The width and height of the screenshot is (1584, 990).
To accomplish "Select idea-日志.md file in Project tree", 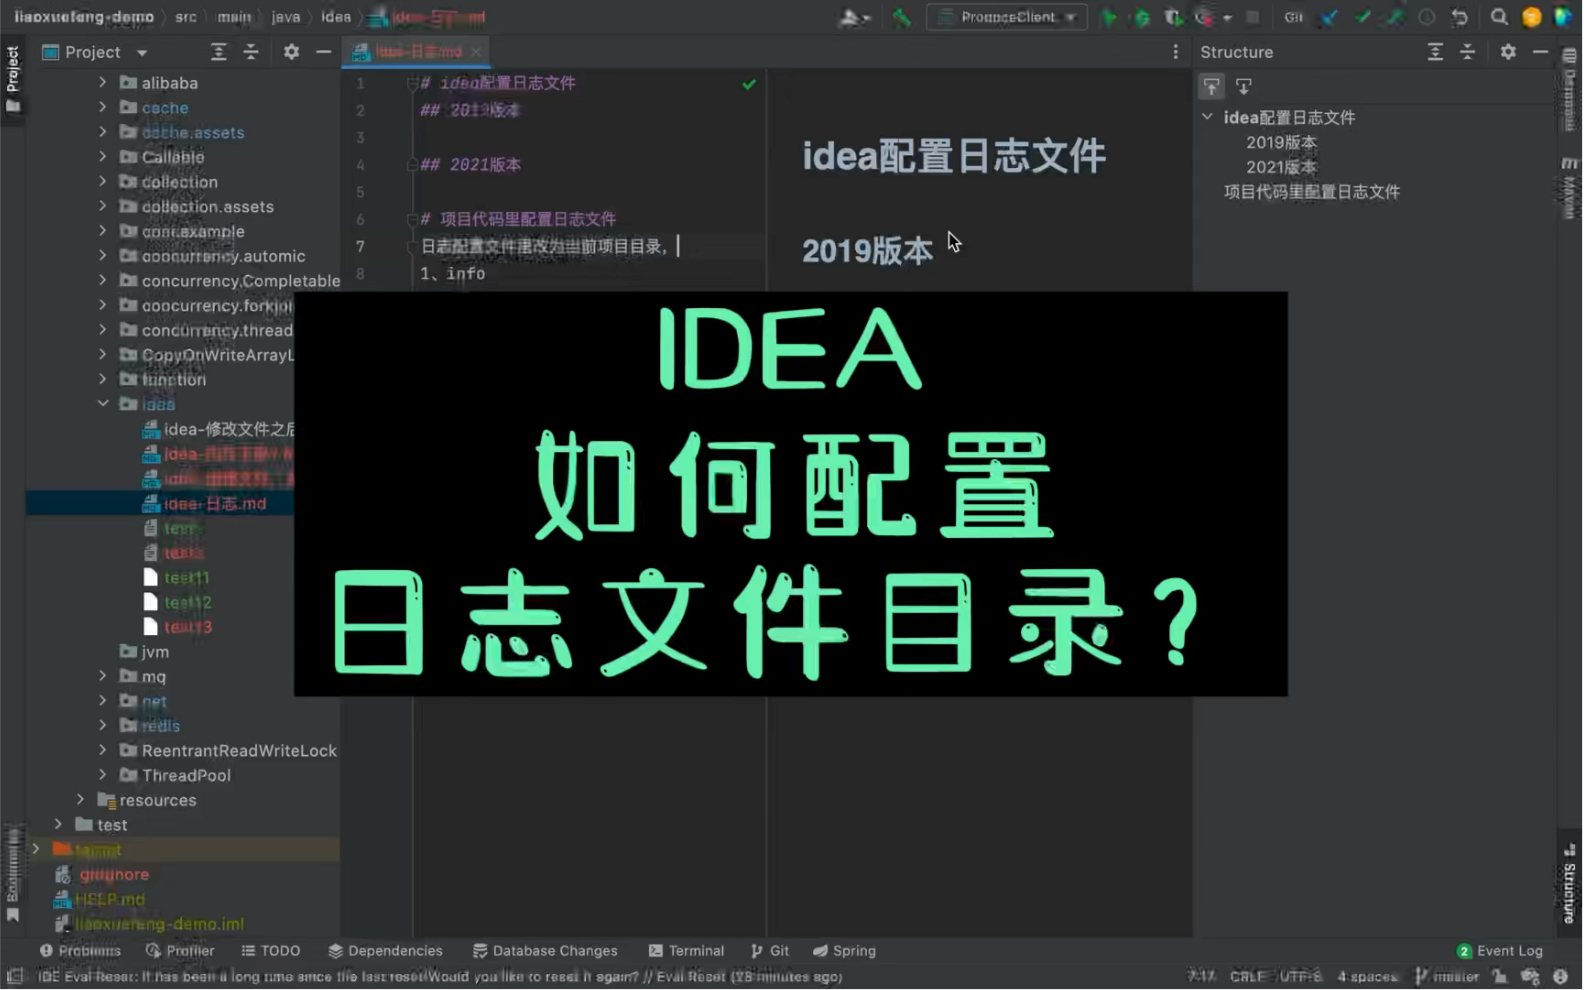I will coord(215,503).
